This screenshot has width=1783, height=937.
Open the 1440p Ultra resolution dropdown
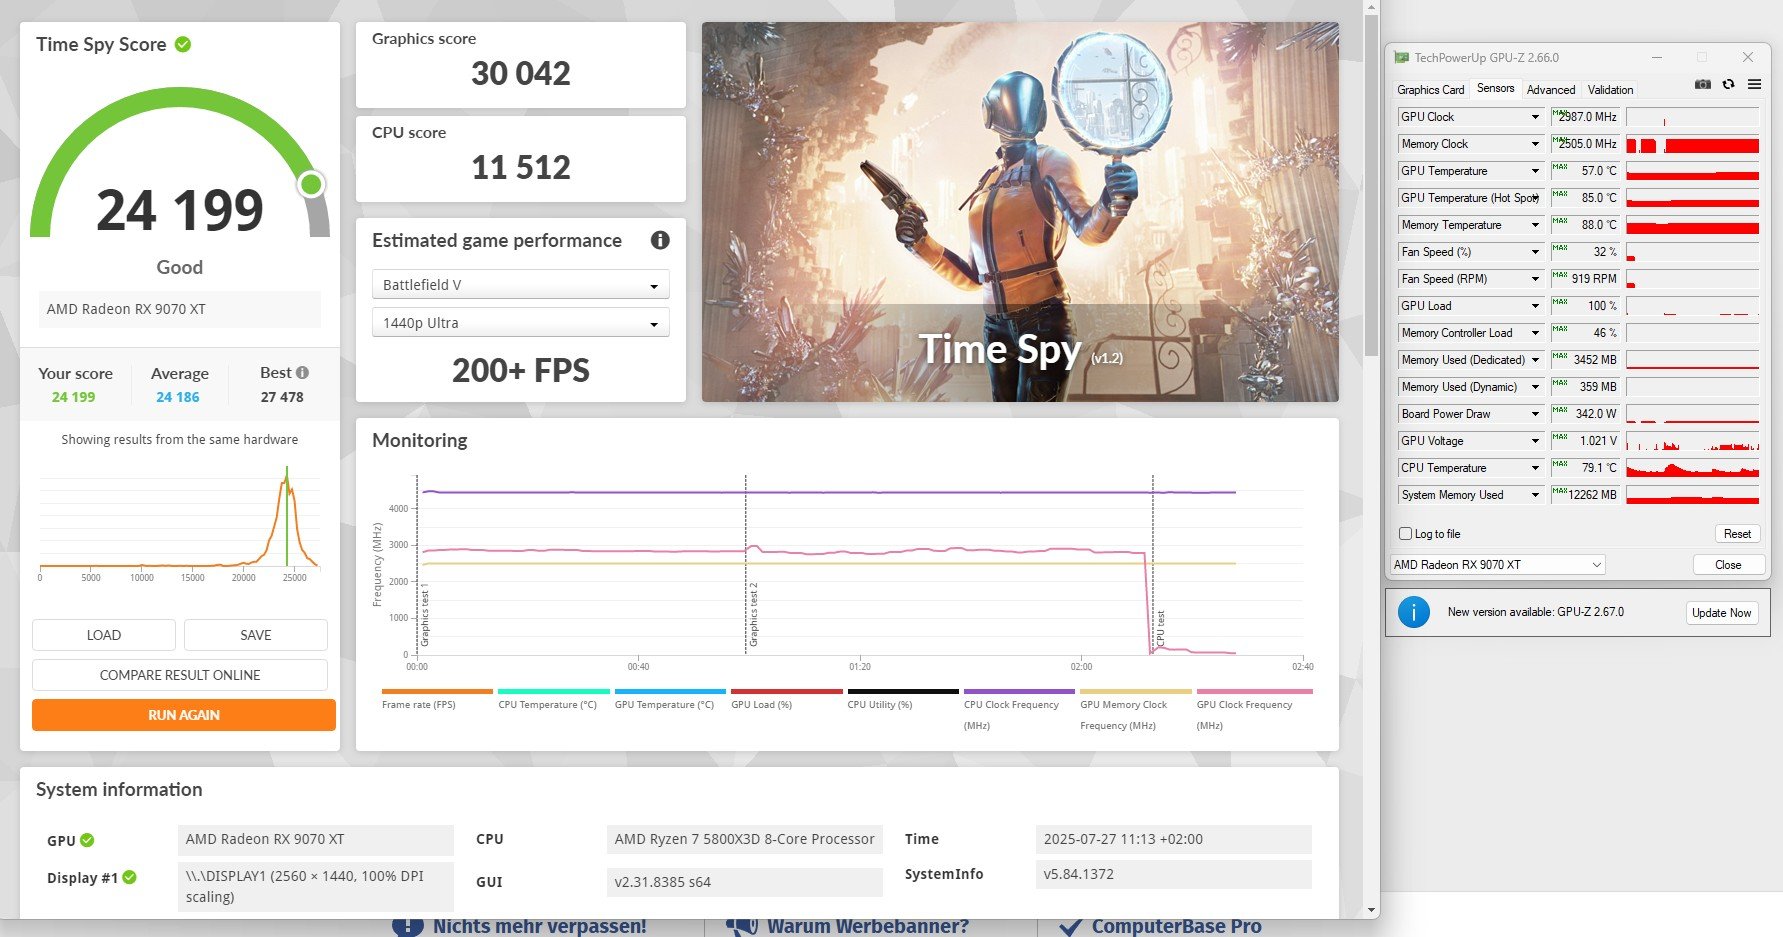coord(521,323)
